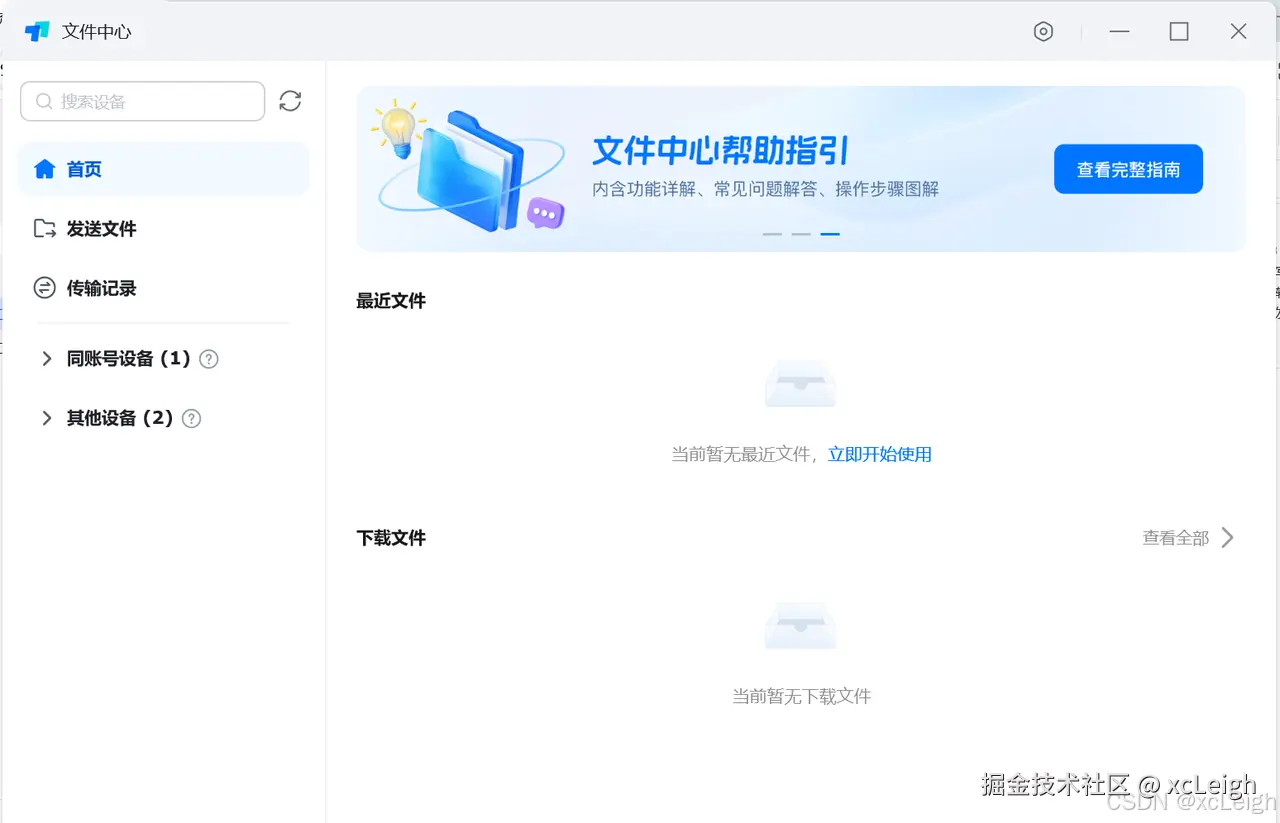1280x823 pixels.
Task: Open the 立即开始使用 link
Action: (880, 453)
